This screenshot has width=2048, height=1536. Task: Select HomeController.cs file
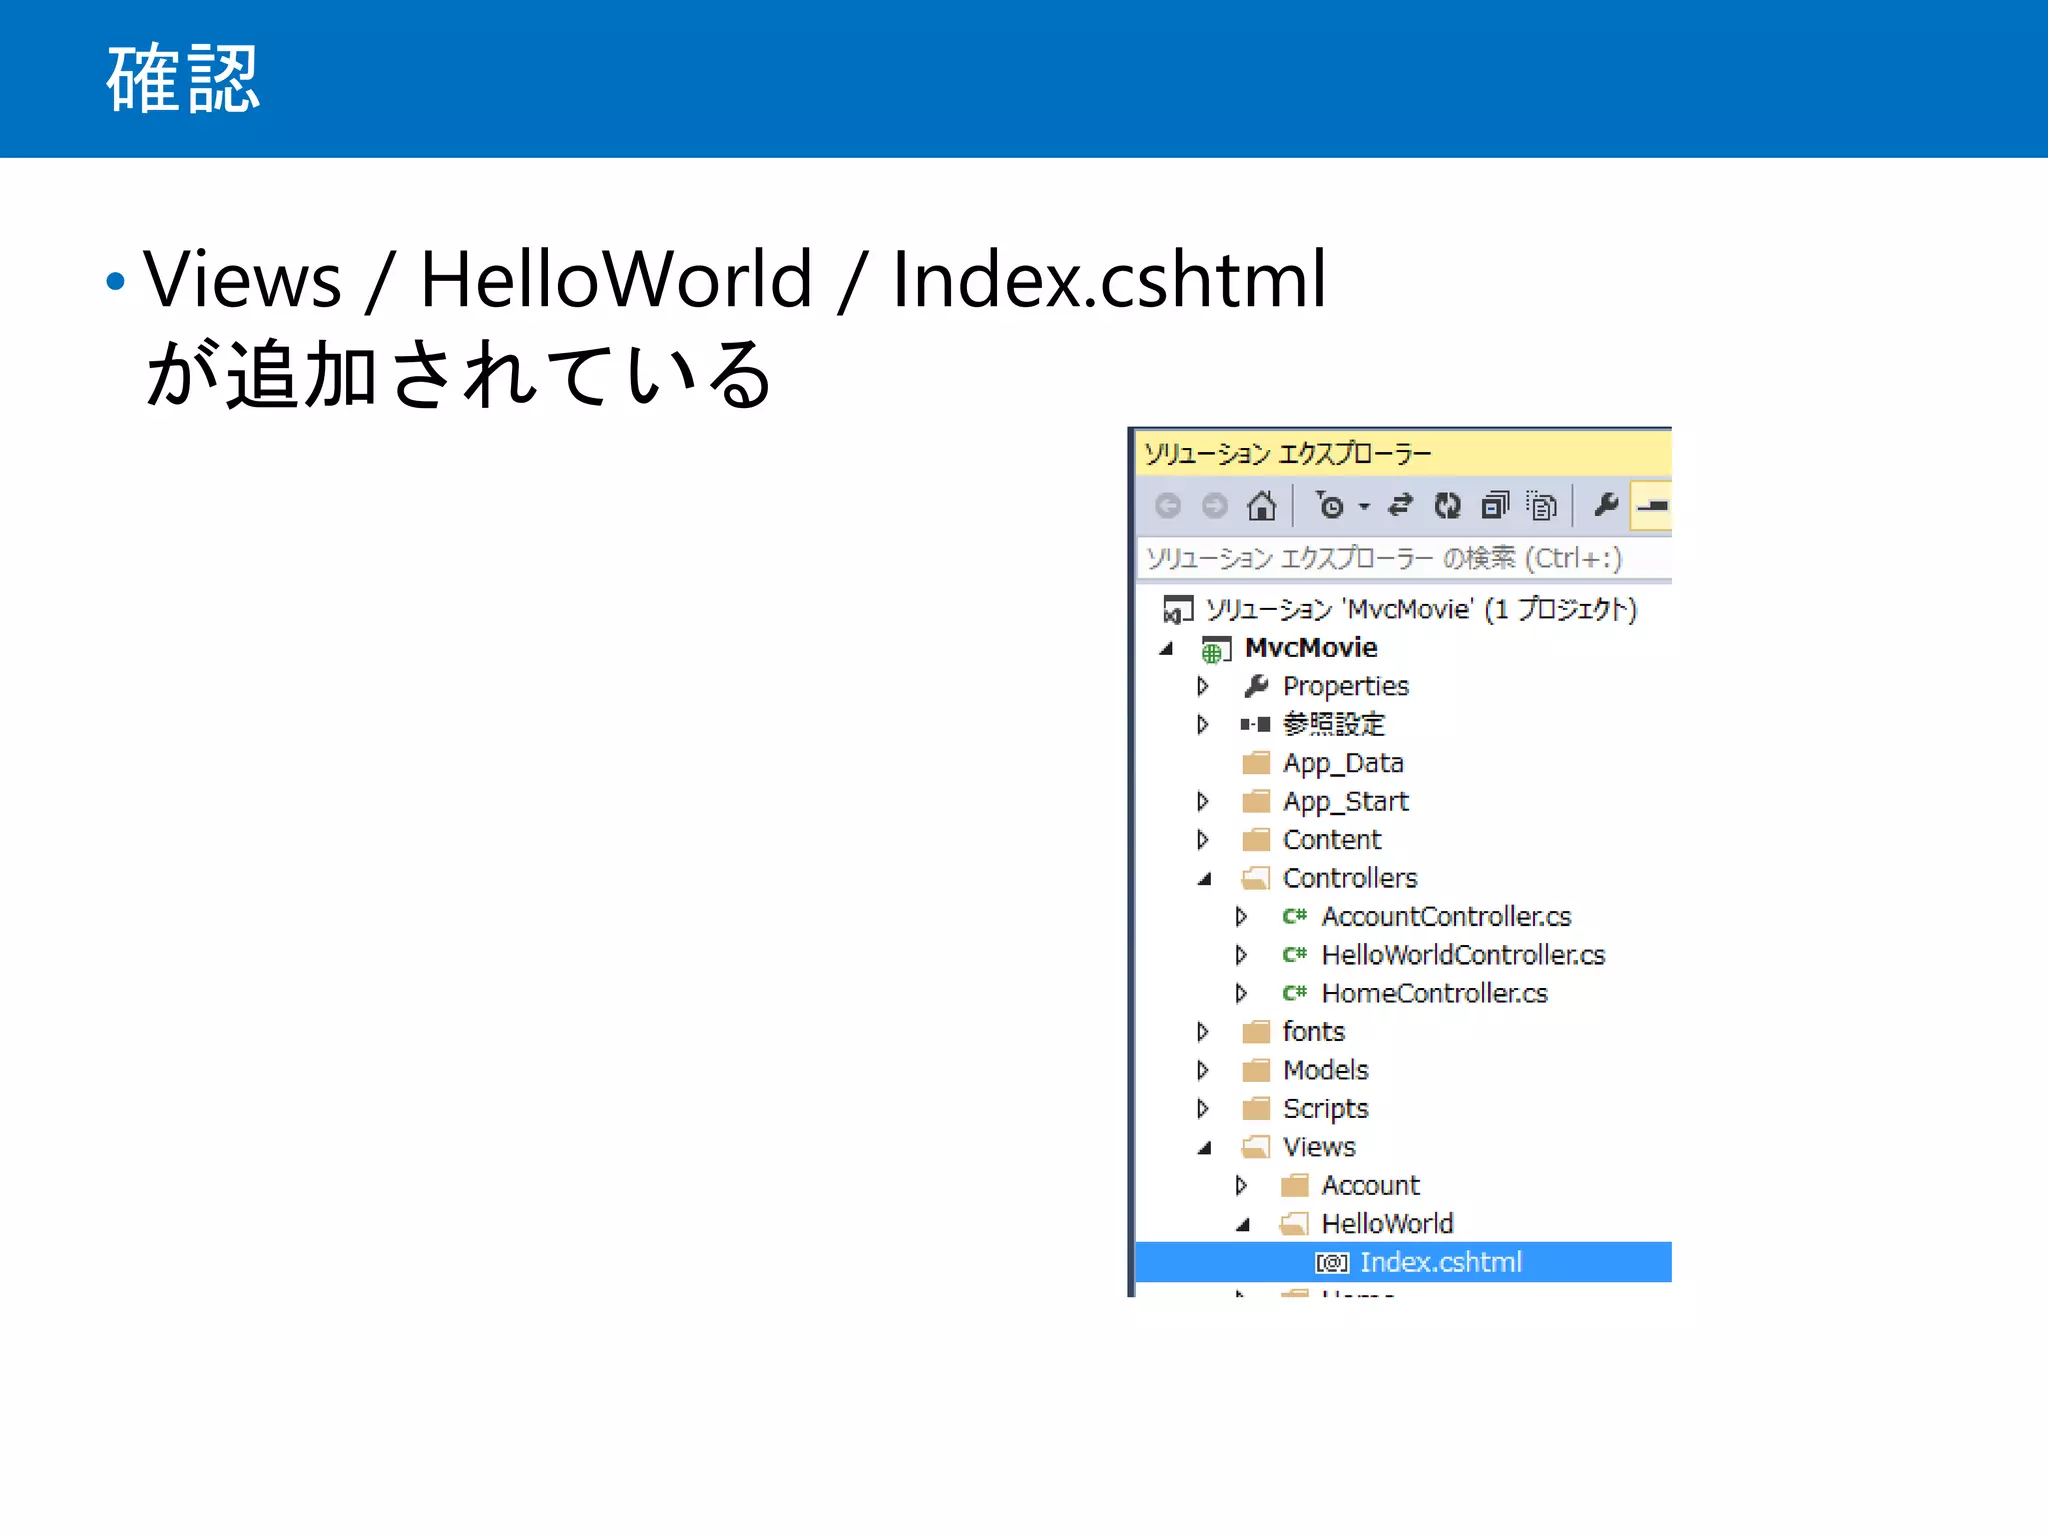[1434, 993]
